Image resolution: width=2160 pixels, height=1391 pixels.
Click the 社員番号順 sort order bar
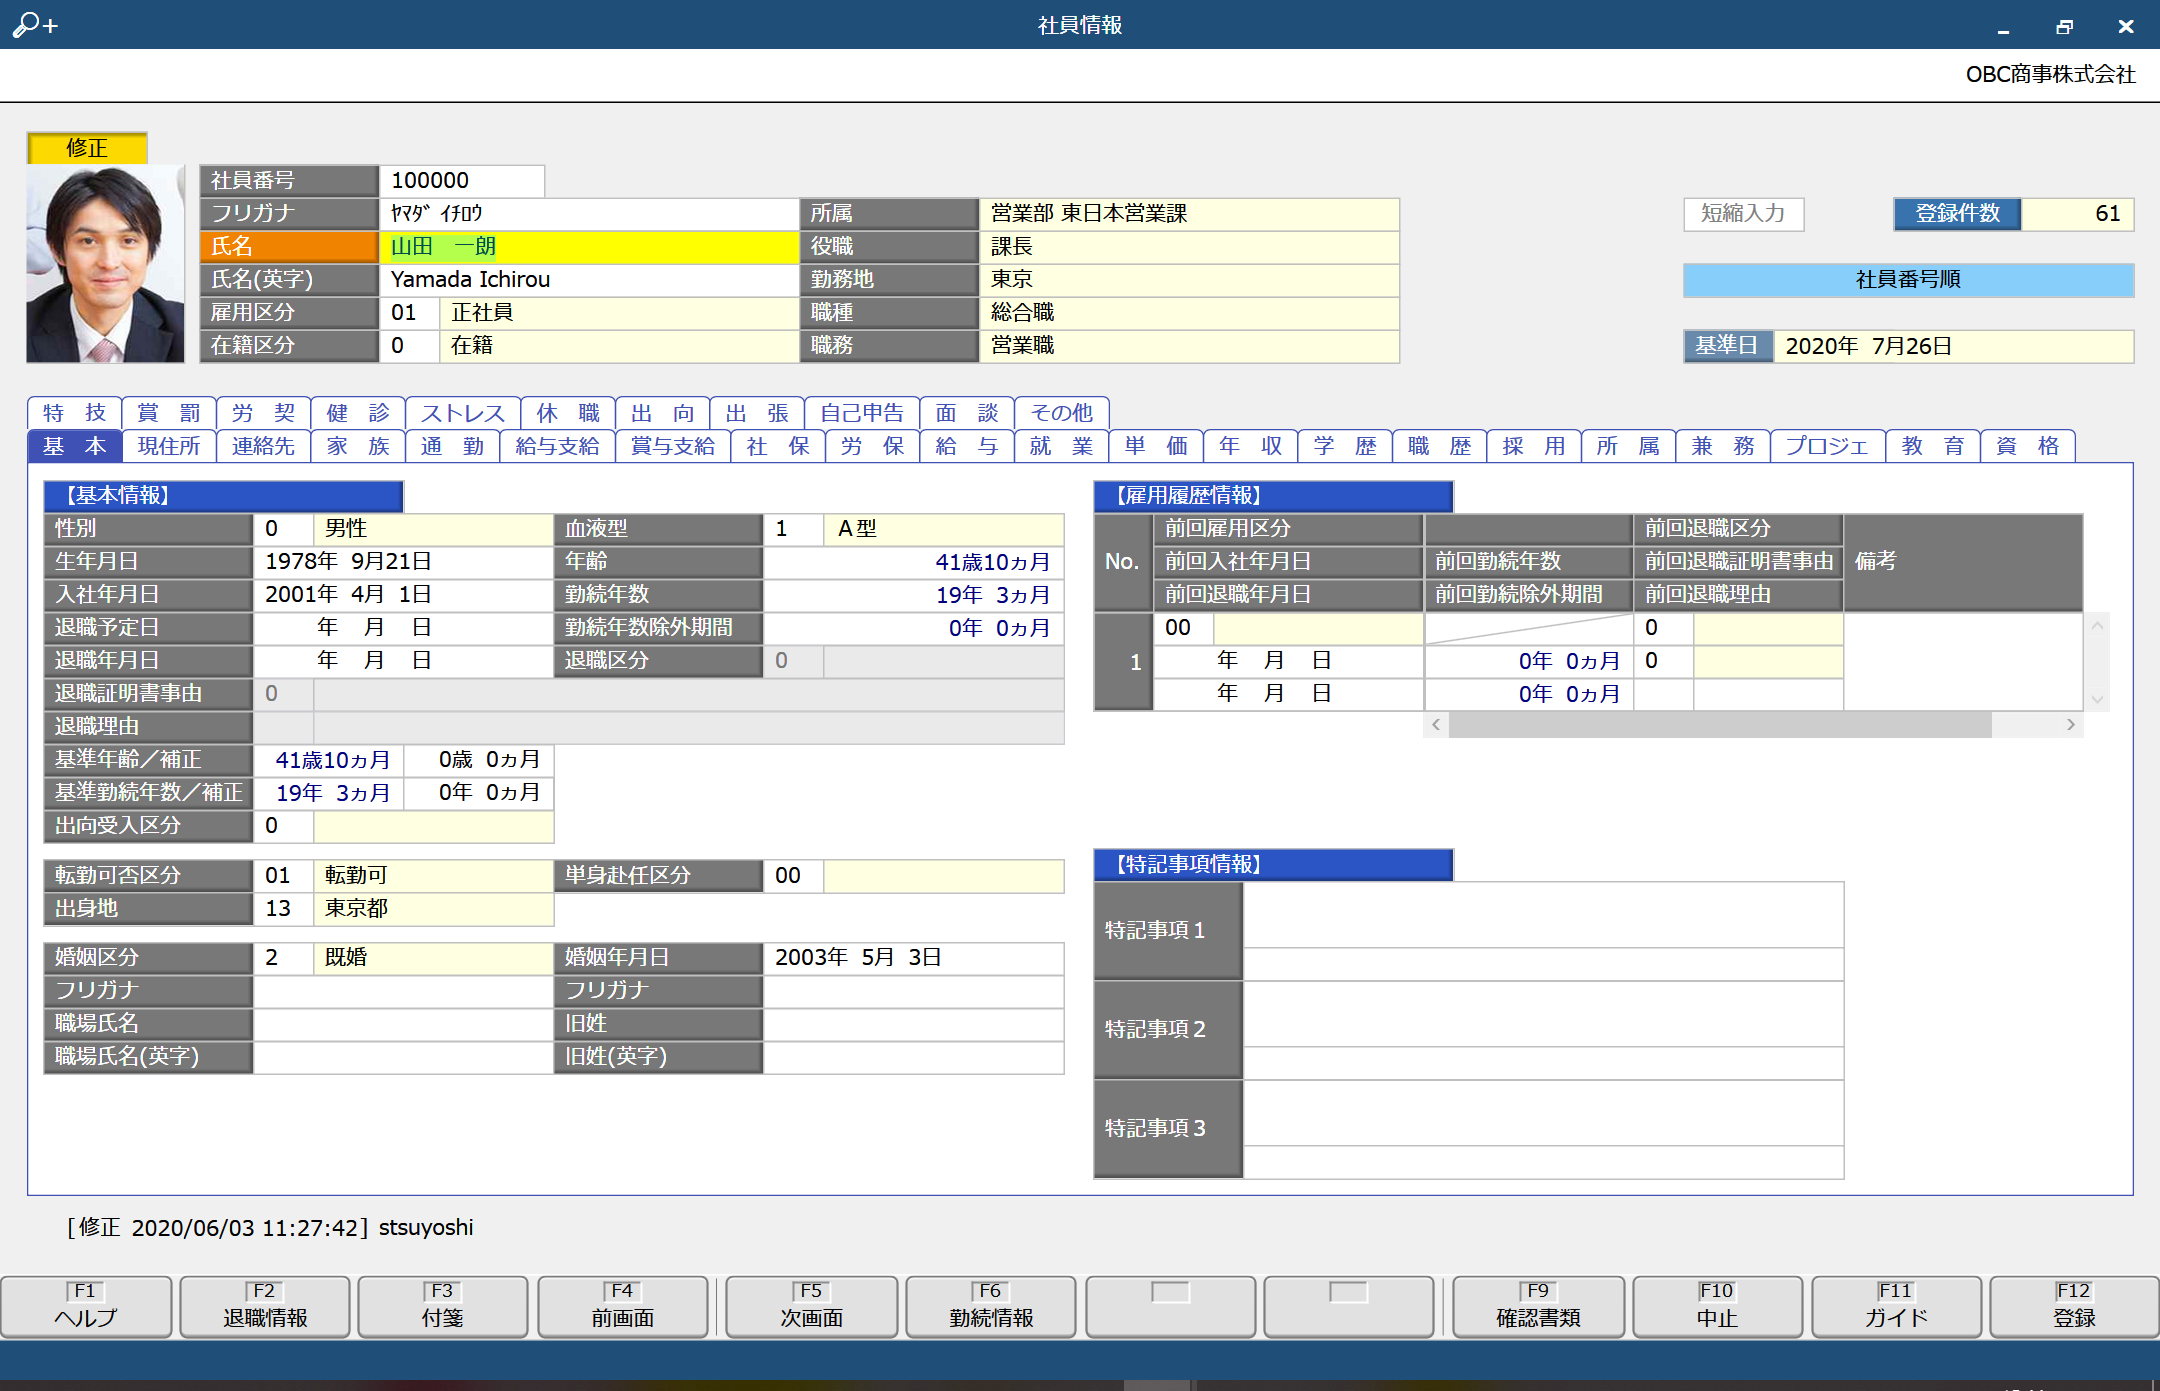point(1907,280)
